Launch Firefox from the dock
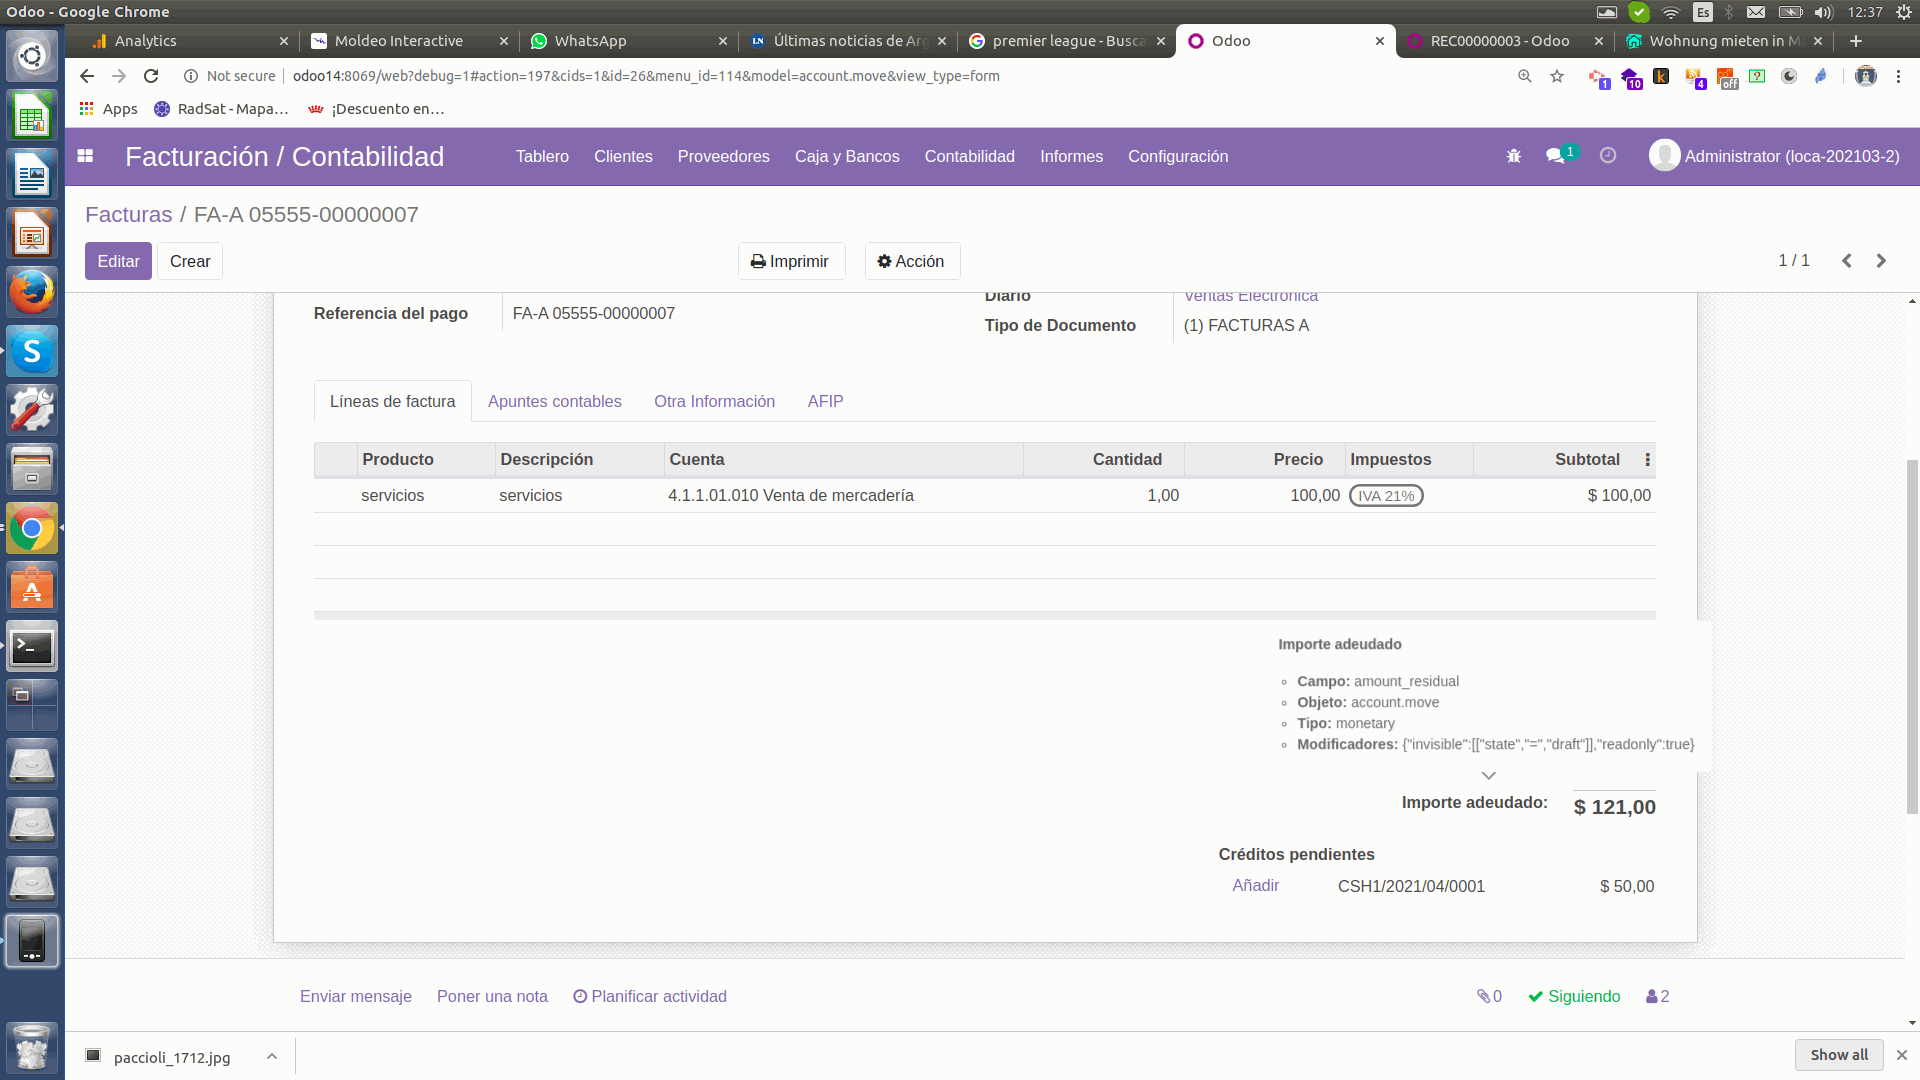1920x1080 pixels. pyautogui.click(x=32, y=292)
